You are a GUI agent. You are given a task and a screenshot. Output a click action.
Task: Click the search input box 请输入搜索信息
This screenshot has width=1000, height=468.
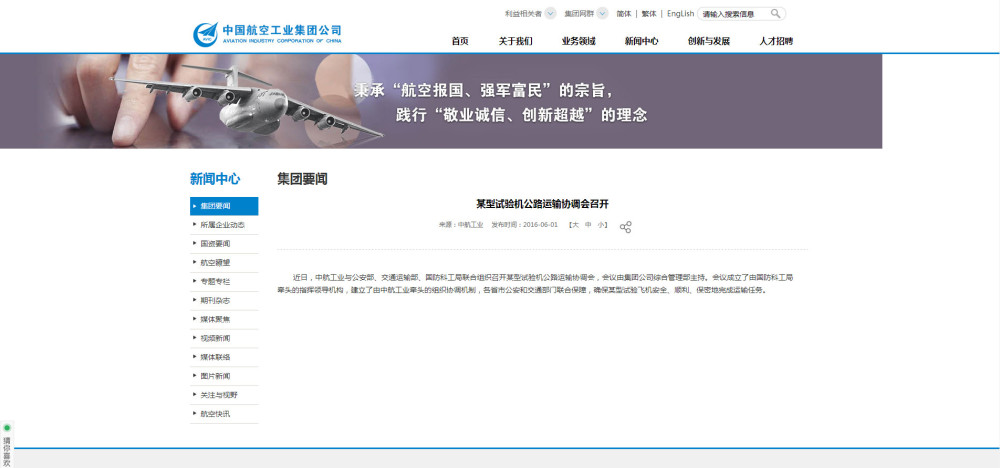point(733,14)
